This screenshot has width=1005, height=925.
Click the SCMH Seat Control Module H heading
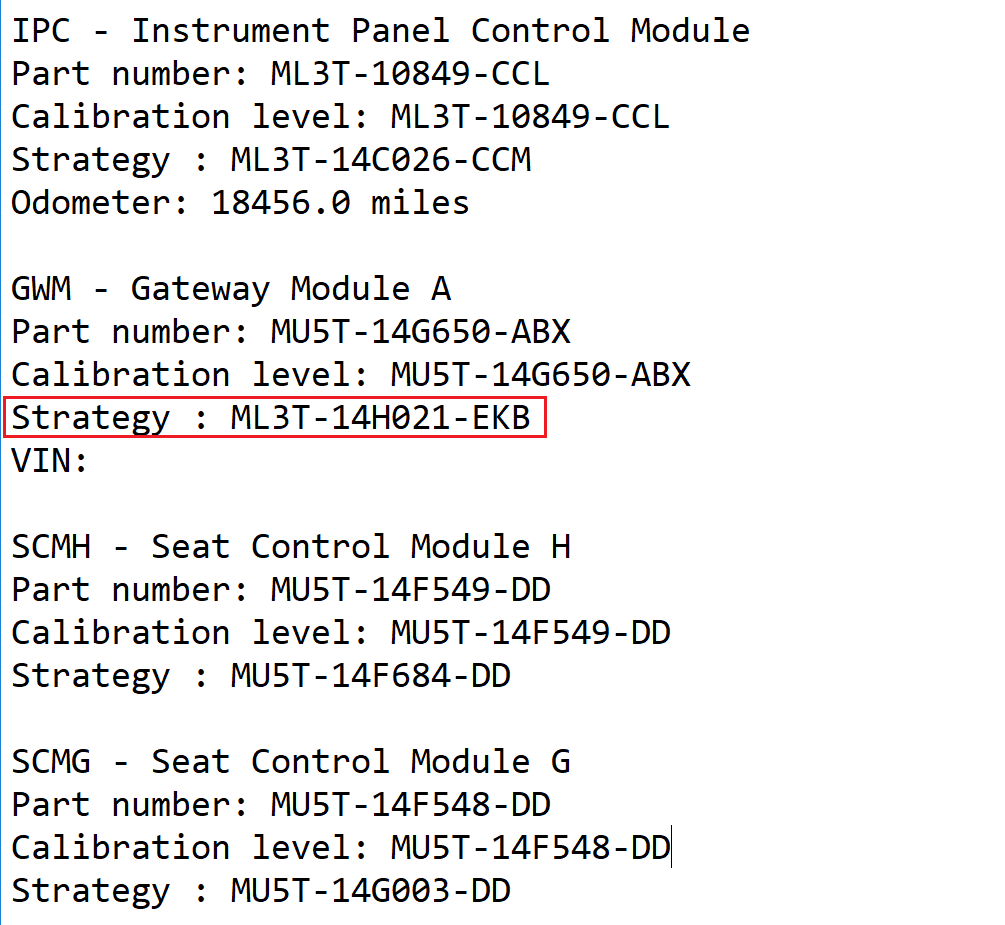(291, 547)
